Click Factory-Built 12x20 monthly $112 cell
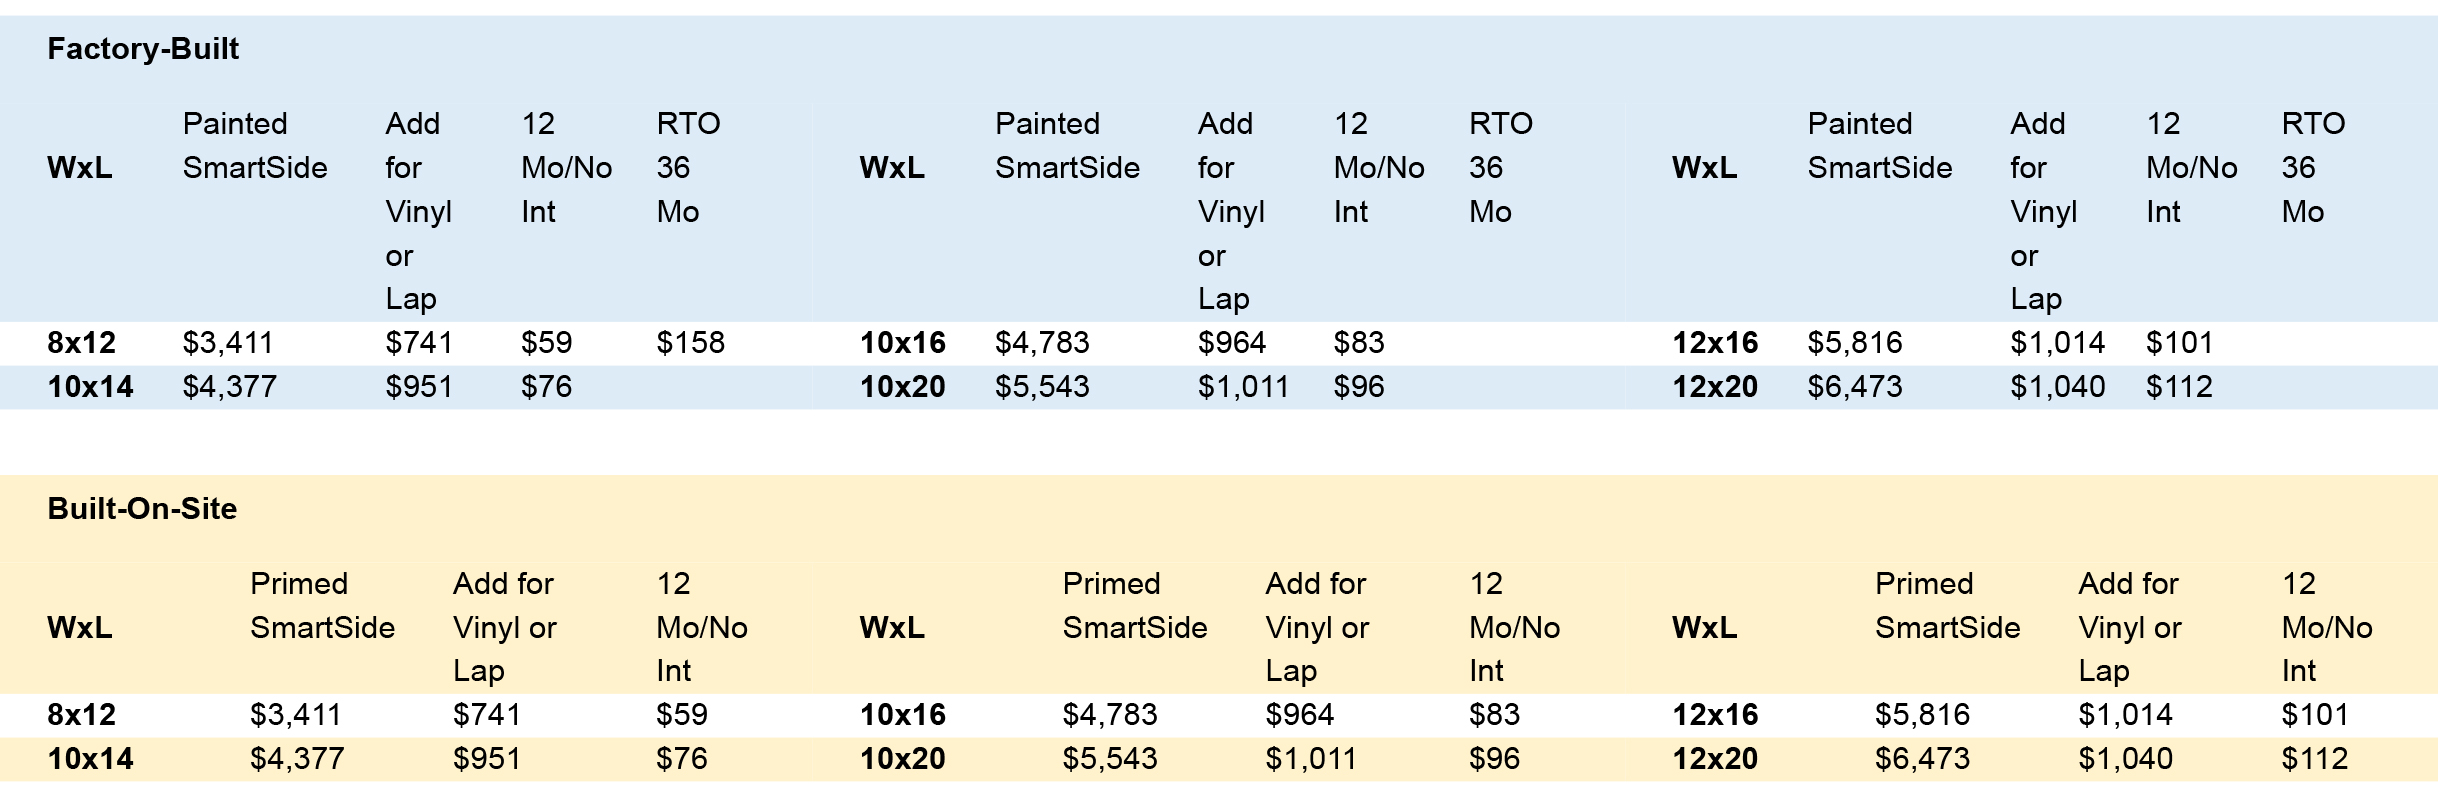 (x=2179, y=387)
